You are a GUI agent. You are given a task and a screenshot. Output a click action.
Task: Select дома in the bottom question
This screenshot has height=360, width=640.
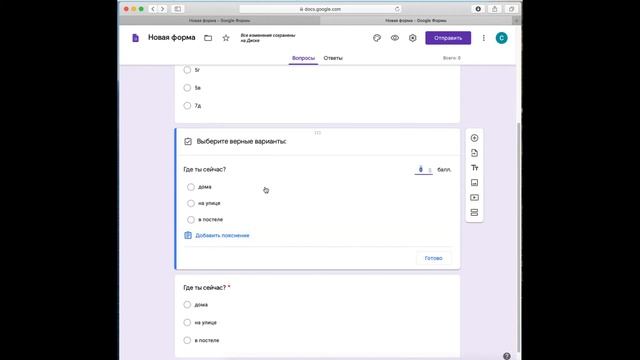point(187,304)
